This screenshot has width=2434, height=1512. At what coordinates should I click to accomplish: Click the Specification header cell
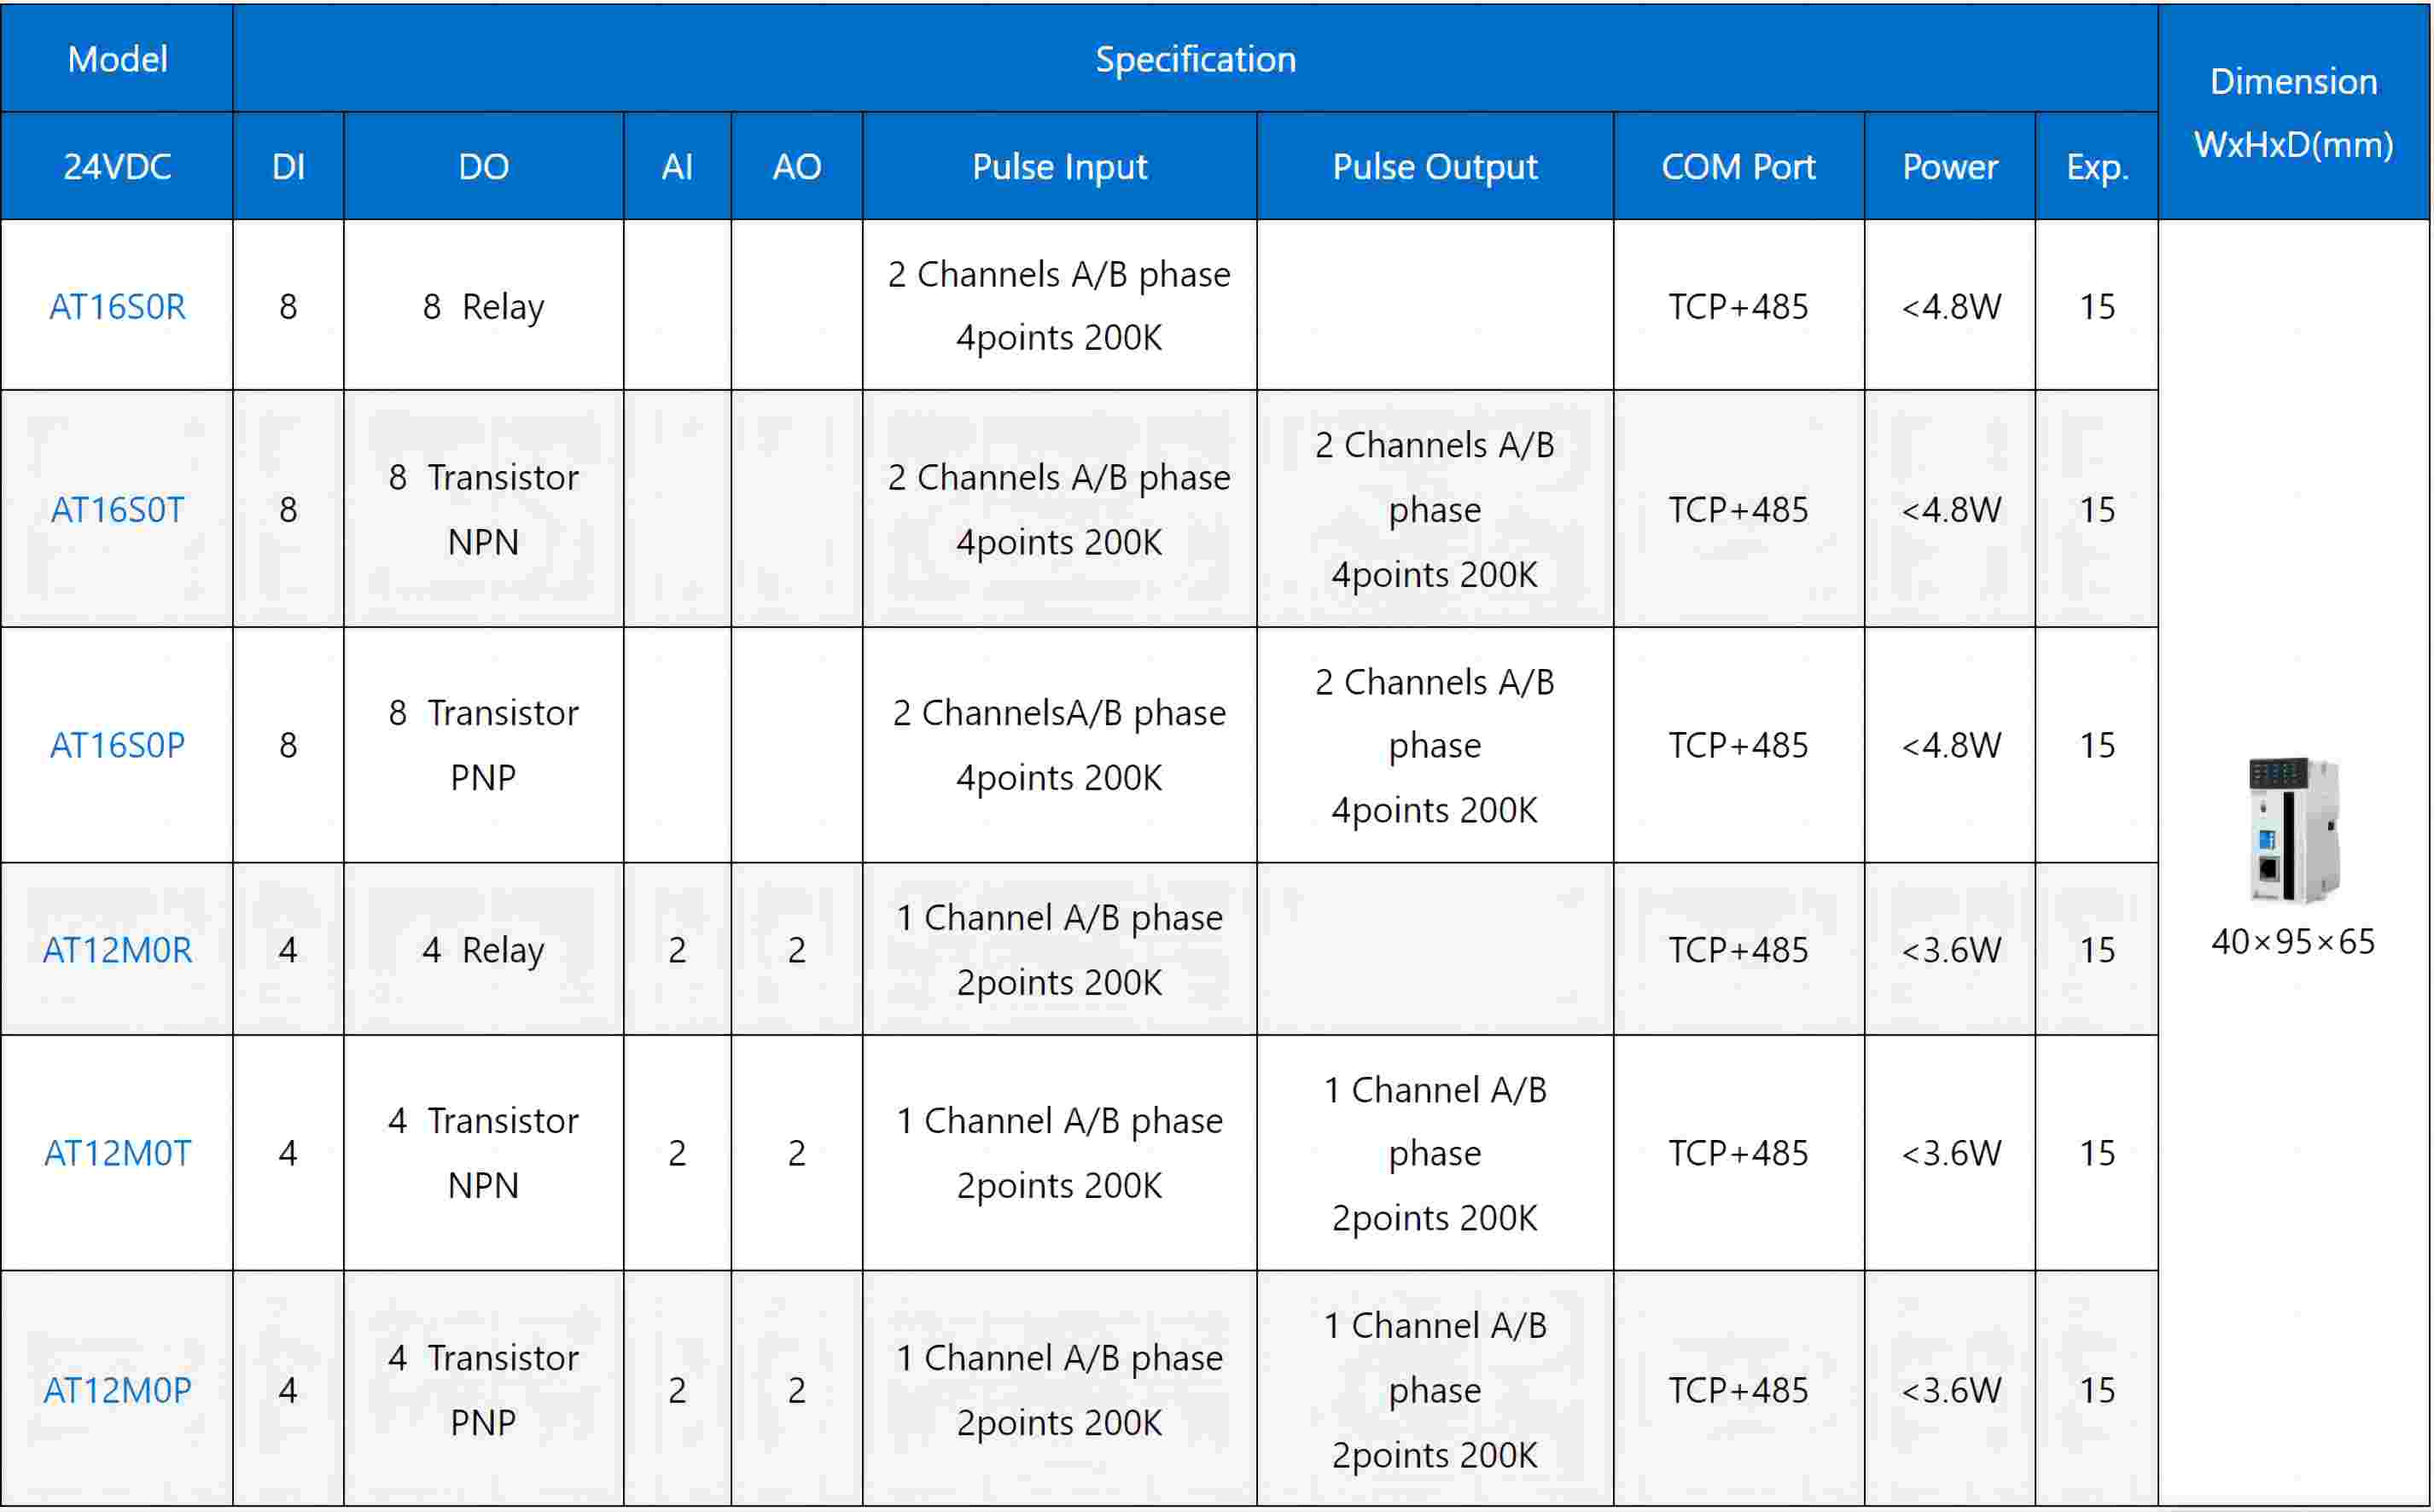1195,59
